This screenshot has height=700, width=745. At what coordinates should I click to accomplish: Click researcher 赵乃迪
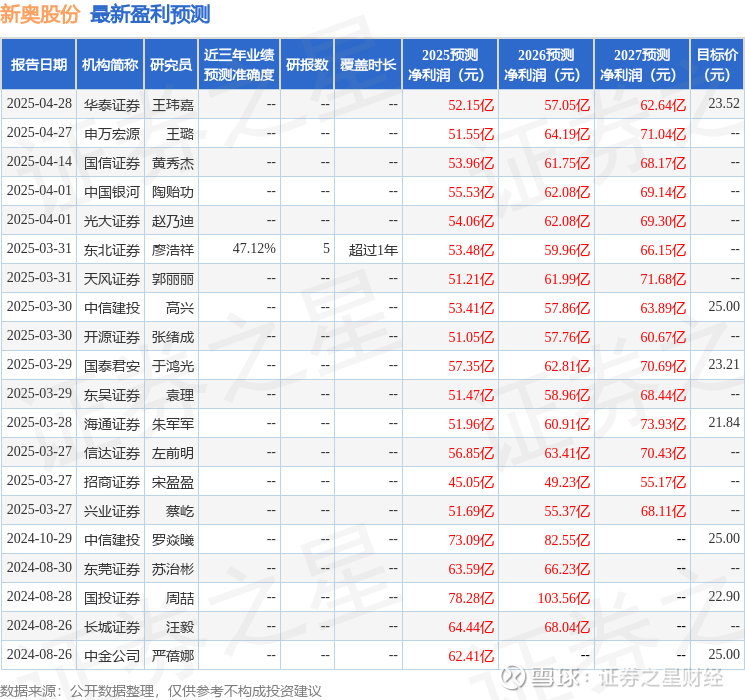[172, 221]
